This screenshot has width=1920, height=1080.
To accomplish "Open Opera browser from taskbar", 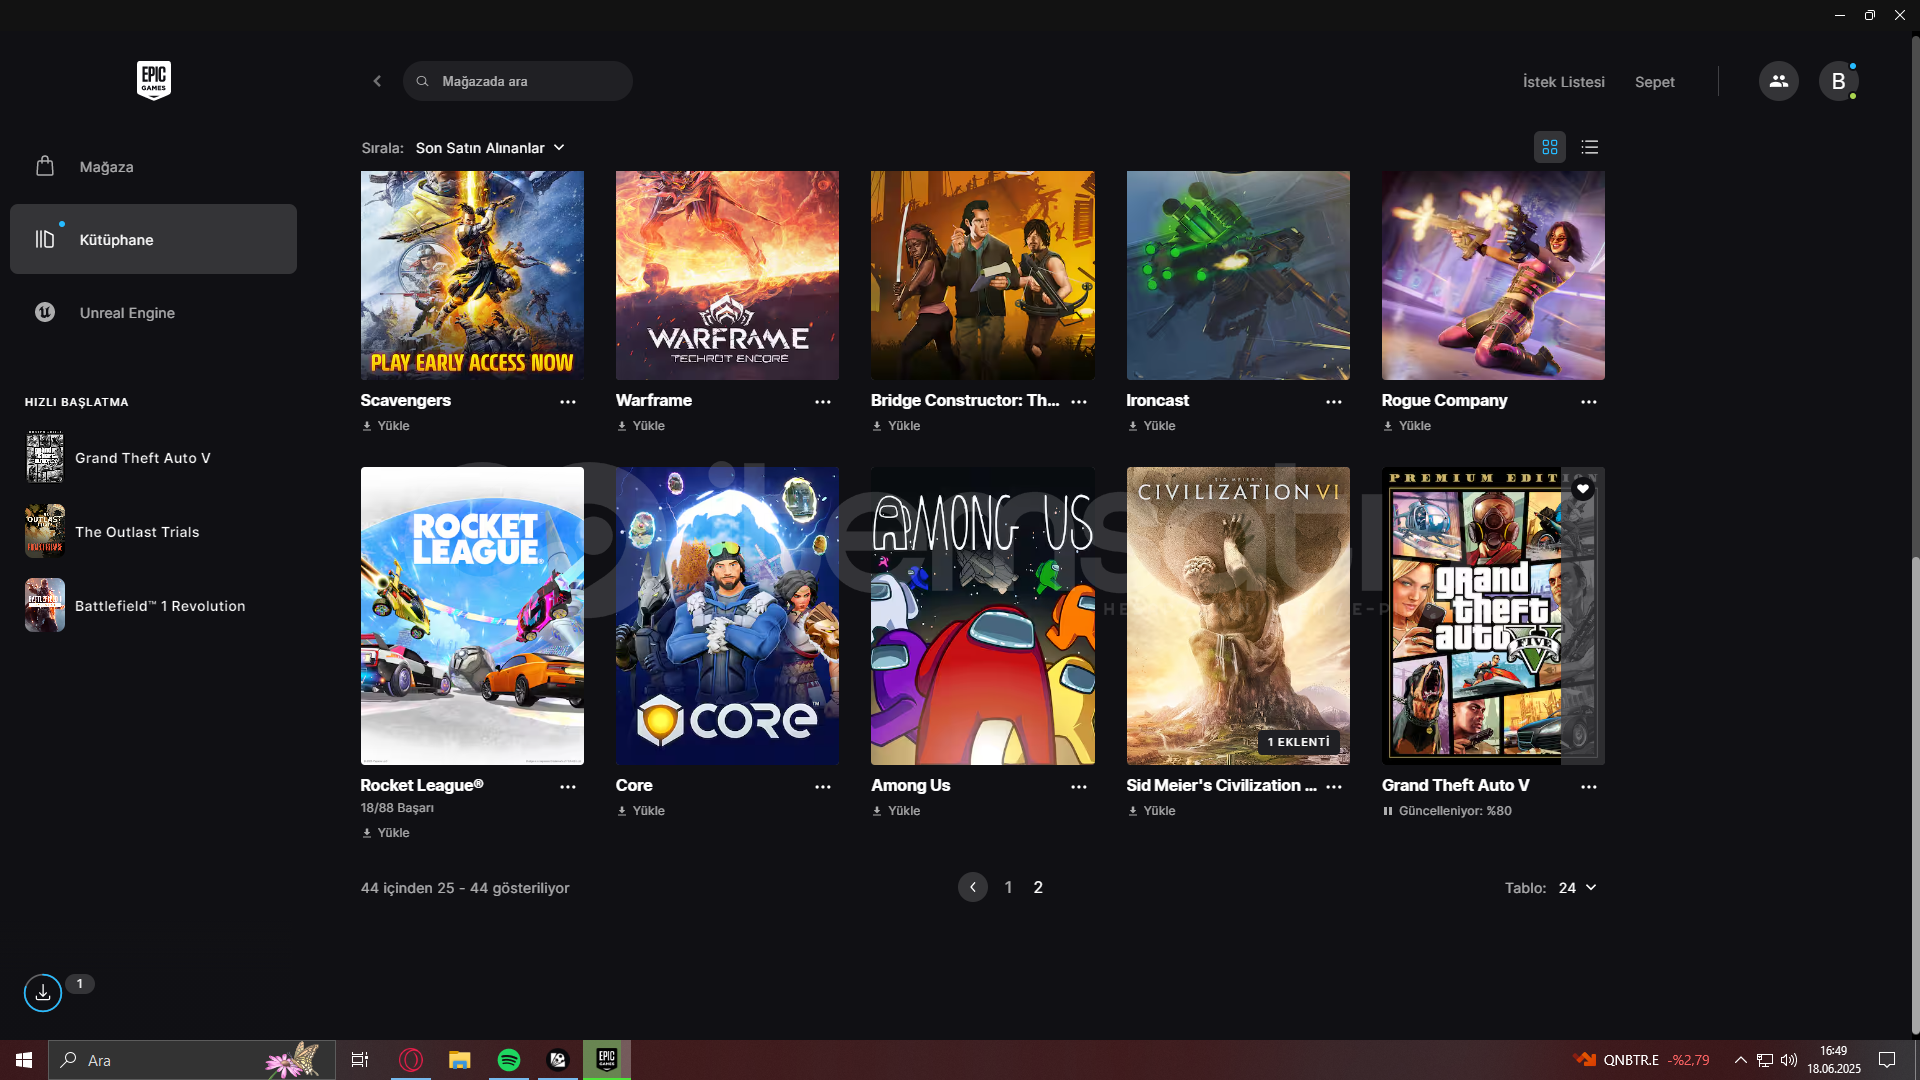I will (x=411, y=1060).
